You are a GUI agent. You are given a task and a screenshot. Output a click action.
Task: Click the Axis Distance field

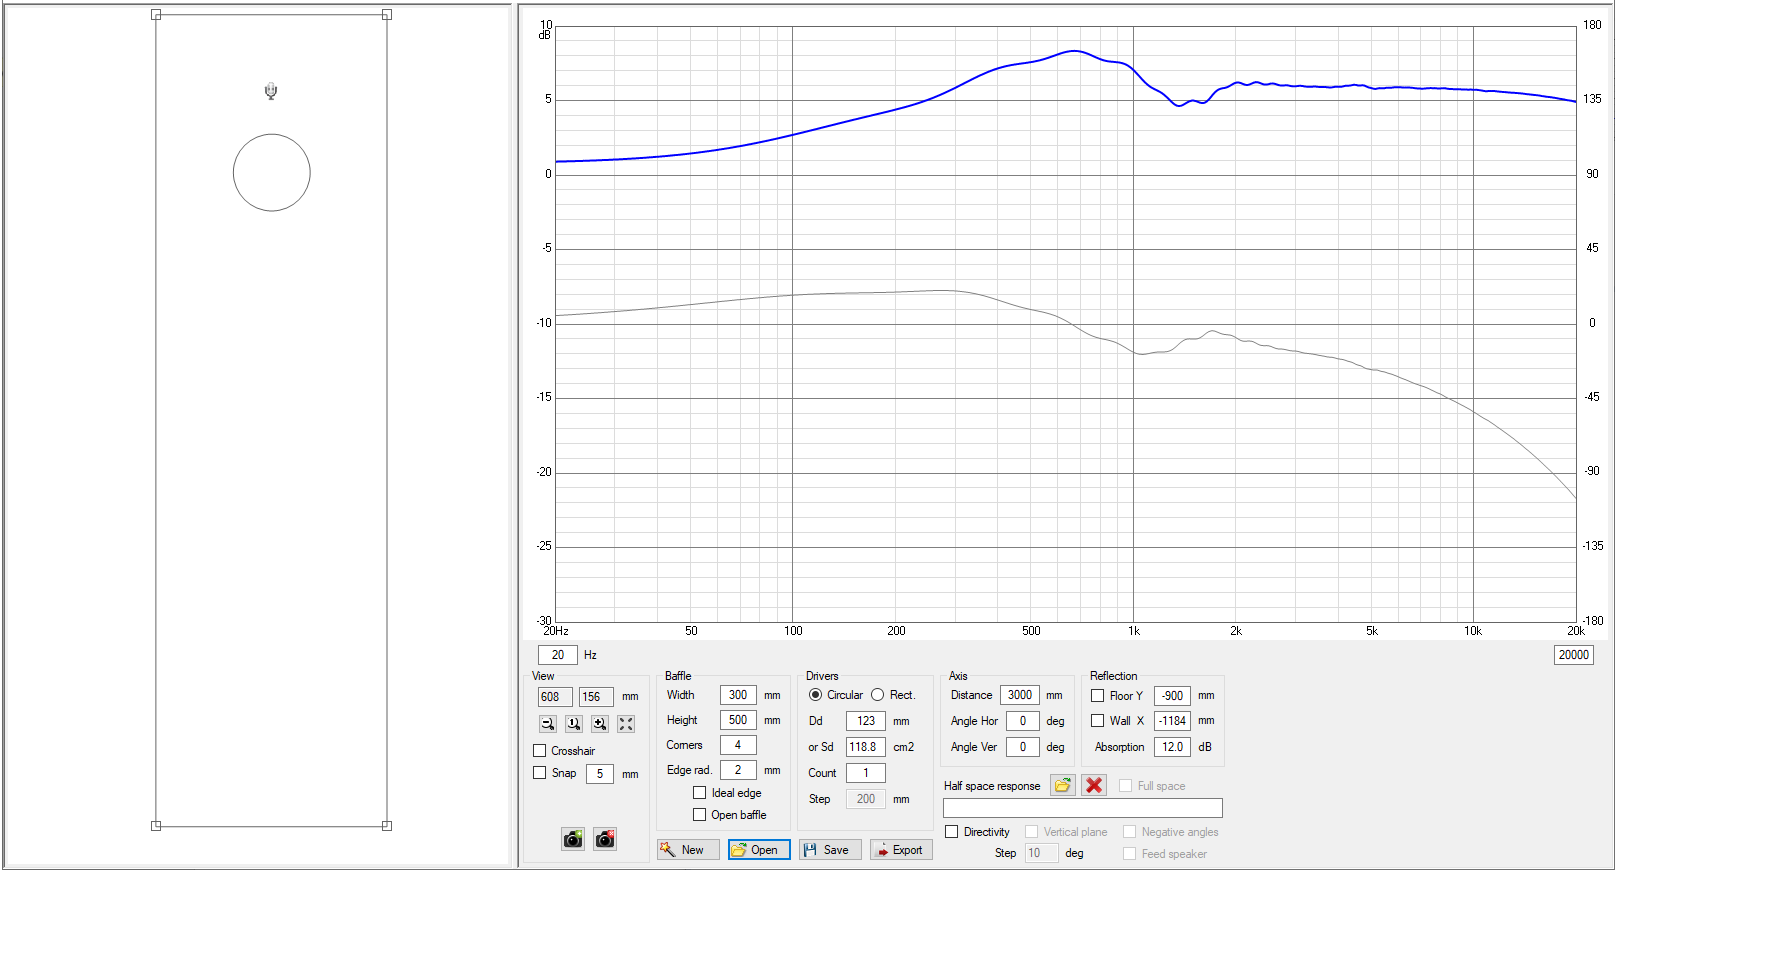1020,695
